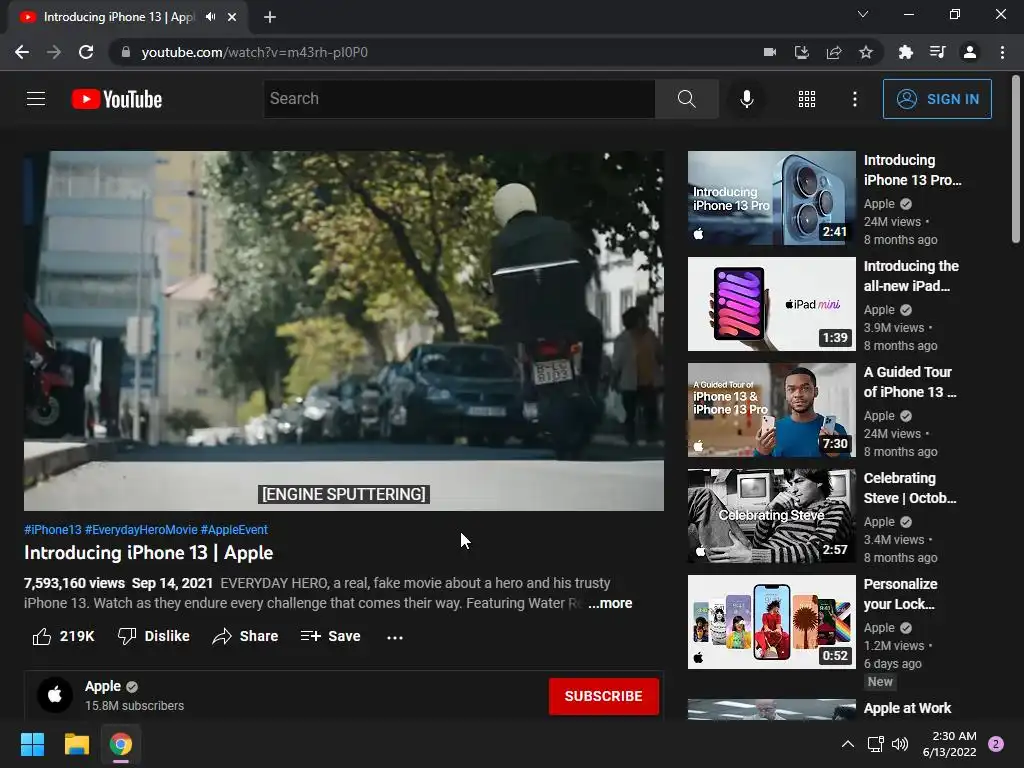Mute the tab via speaker icon
The width and height of the screenshot is (1024, 768).
click(x=210, y=17)
